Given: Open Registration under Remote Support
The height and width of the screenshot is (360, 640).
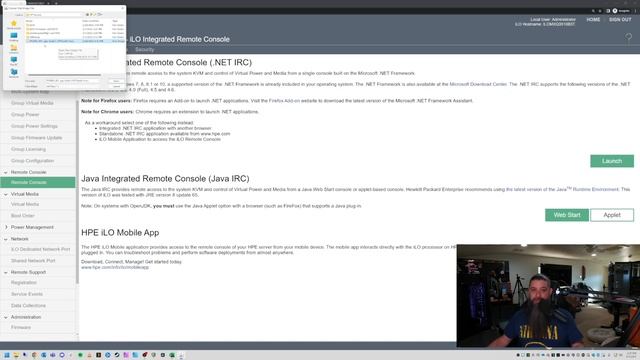Looking at the screenshot, I should tap(24, 282).
